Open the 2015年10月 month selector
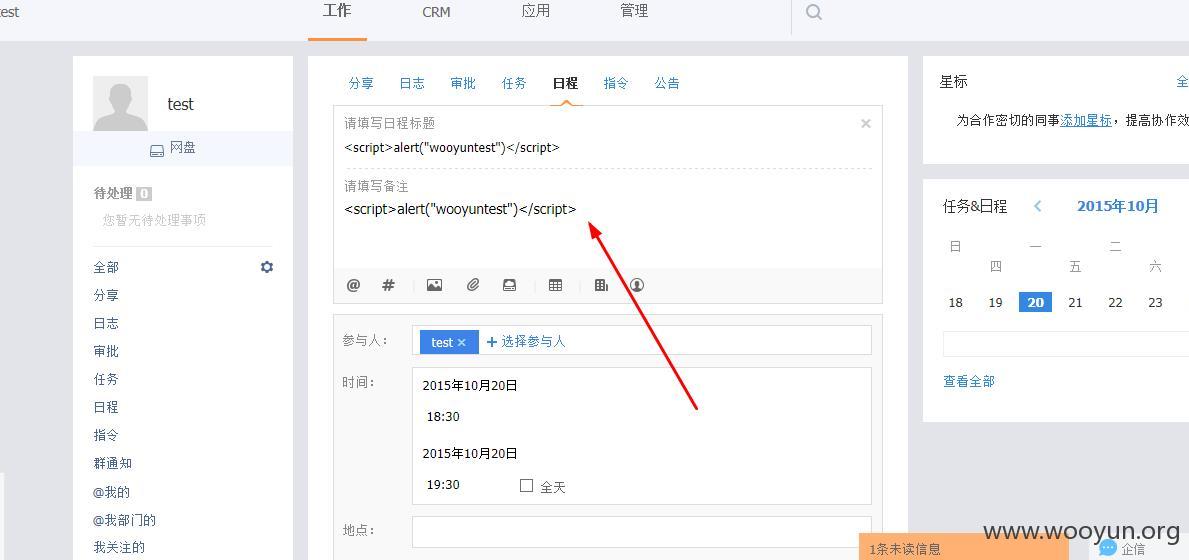The height and width of the screenshot is (560, 1189). click(x=1118, y=206)
